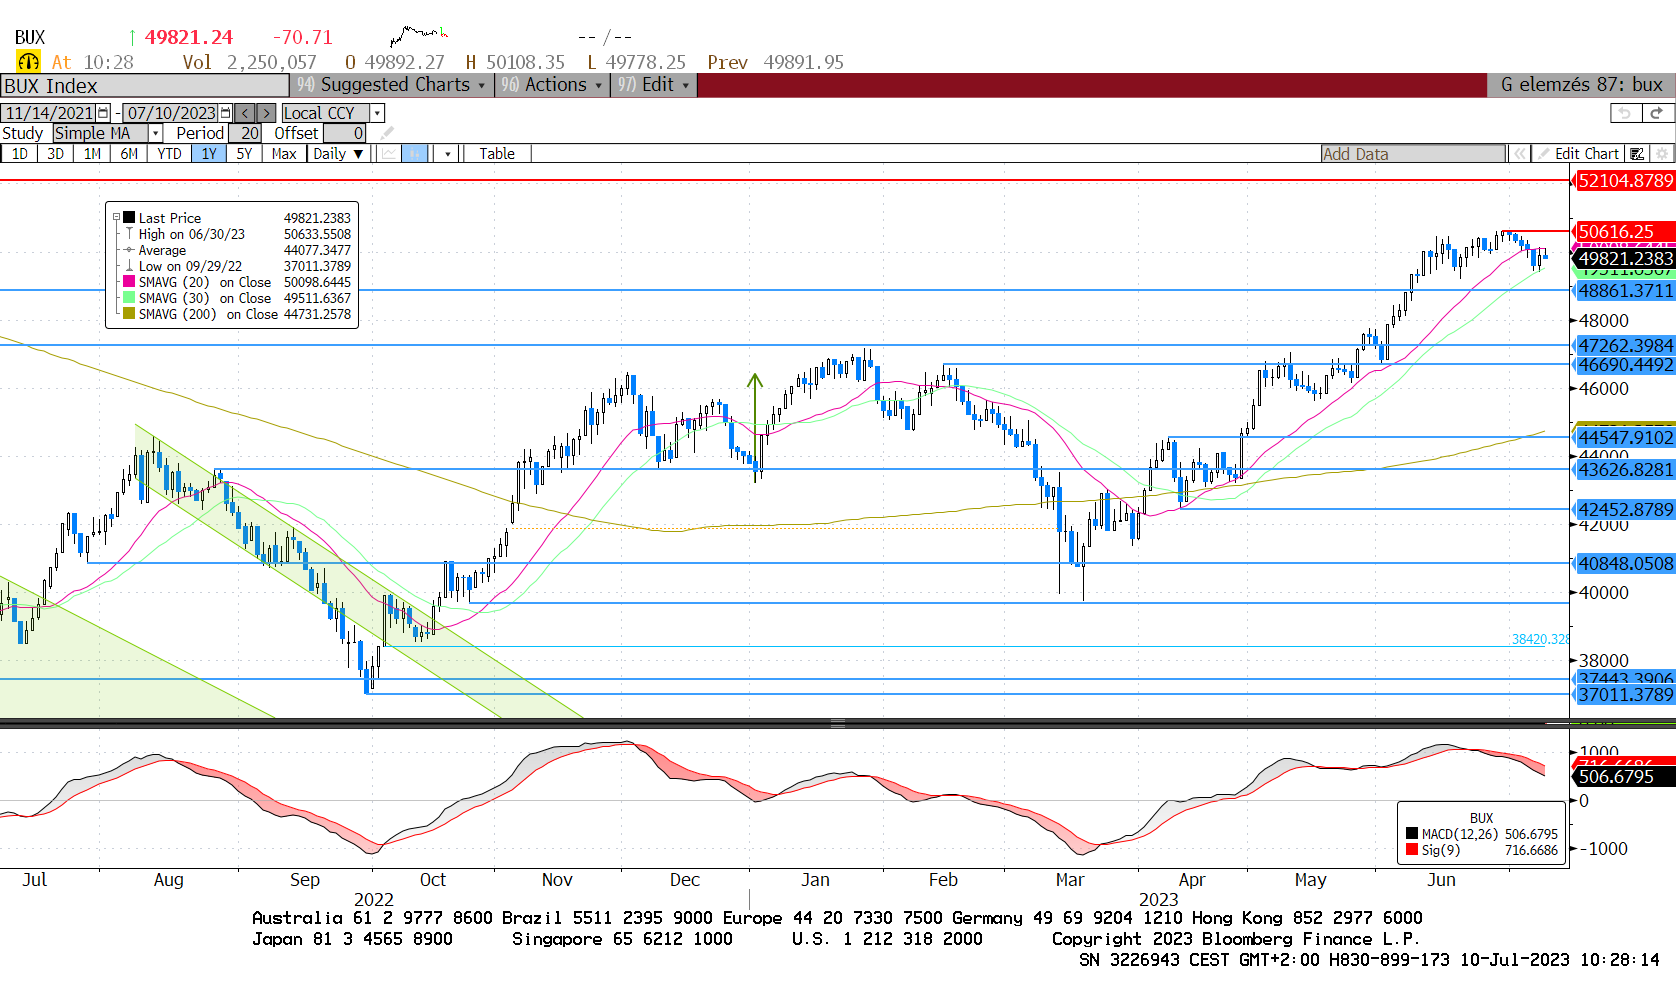The image size is (1676, 1003).
Task: Click the Low marker icon in legend
Action: tap(129, 266)
